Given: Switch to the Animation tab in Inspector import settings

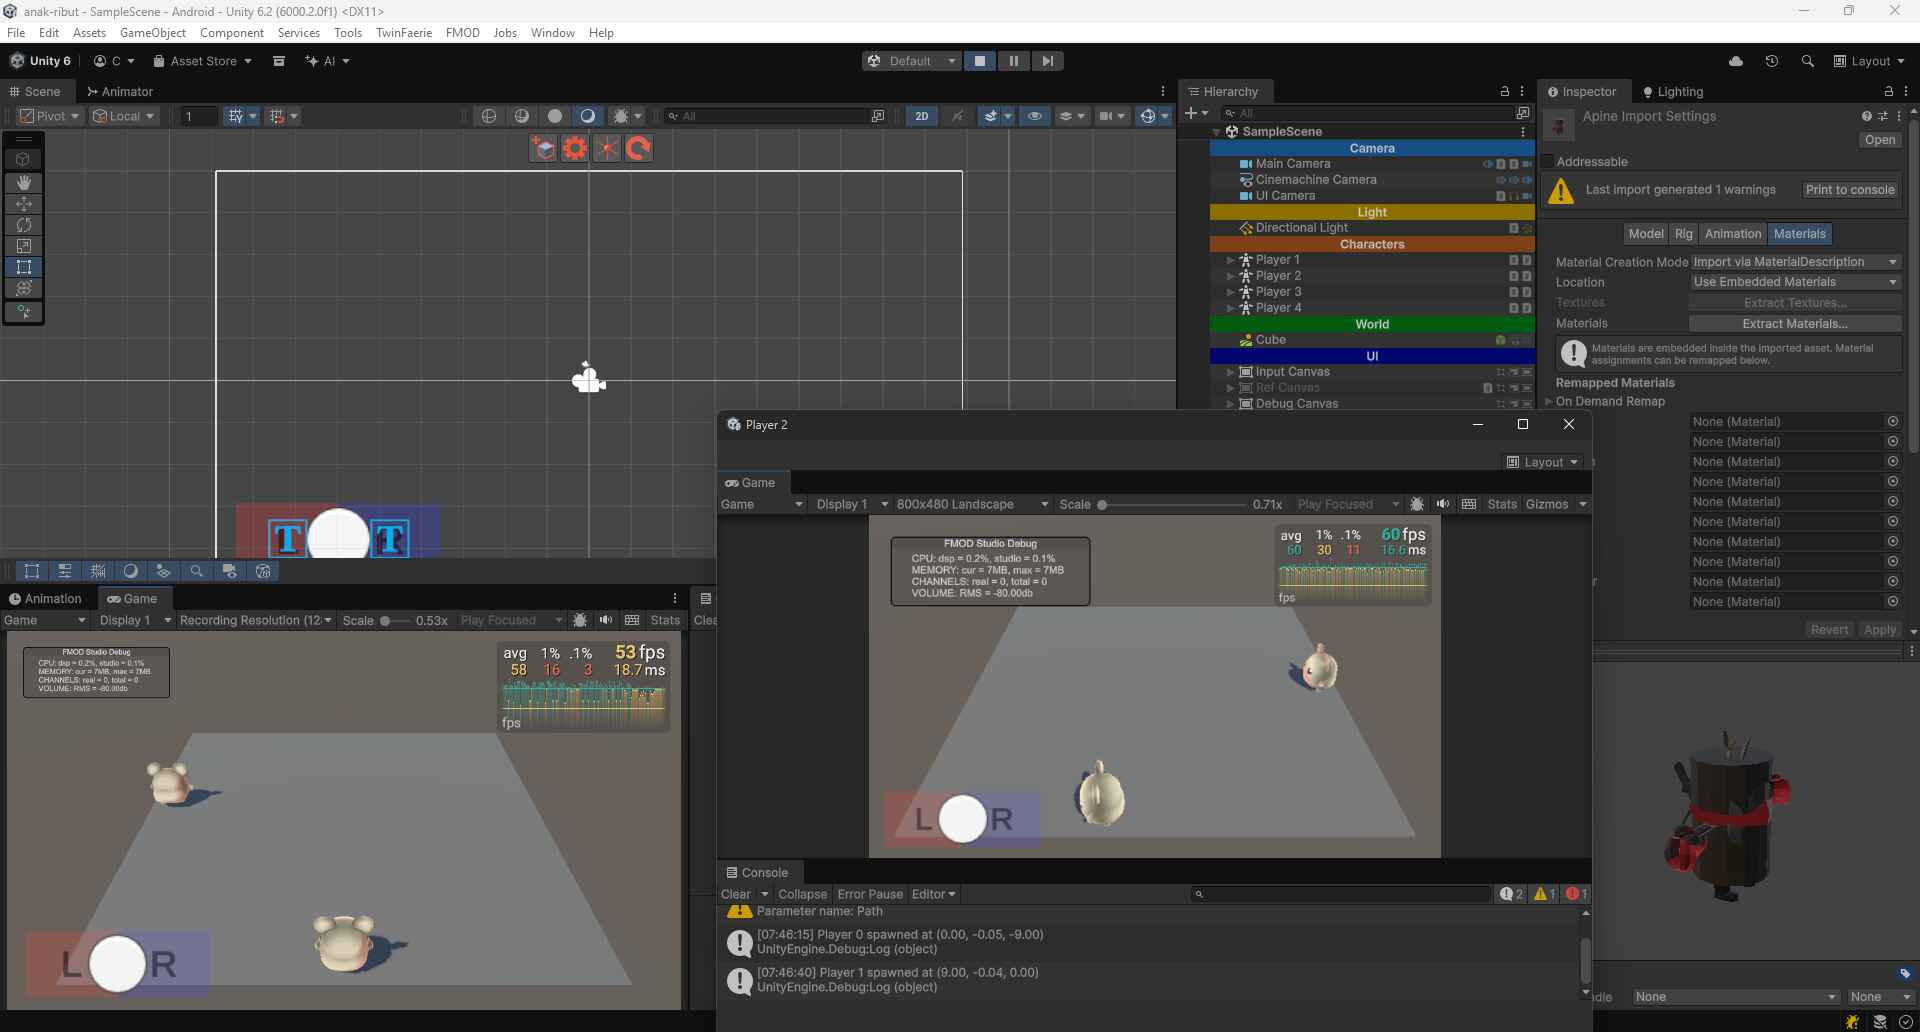Looking at the screenshot, I should pyautogui.click(x=1732, y=234).
